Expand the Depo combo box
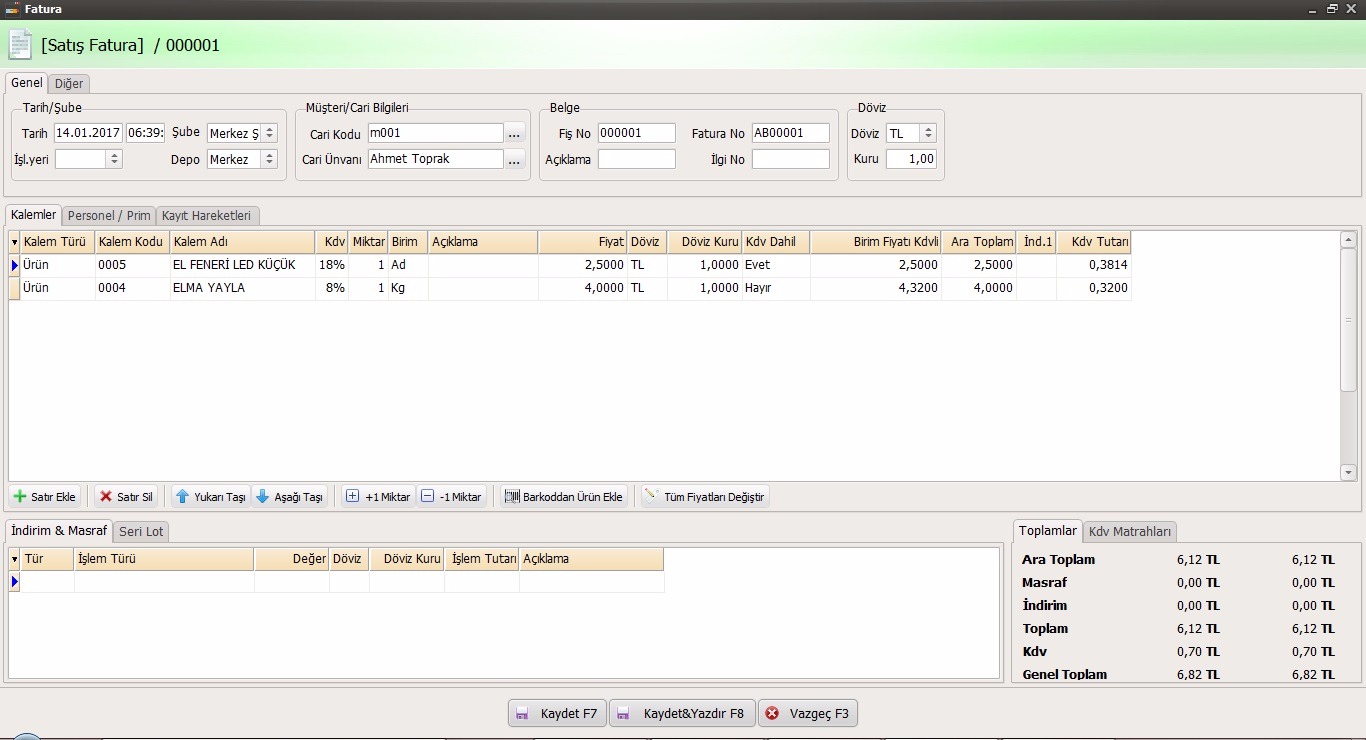The image size is (1366, 740). (x=269, y=159)
